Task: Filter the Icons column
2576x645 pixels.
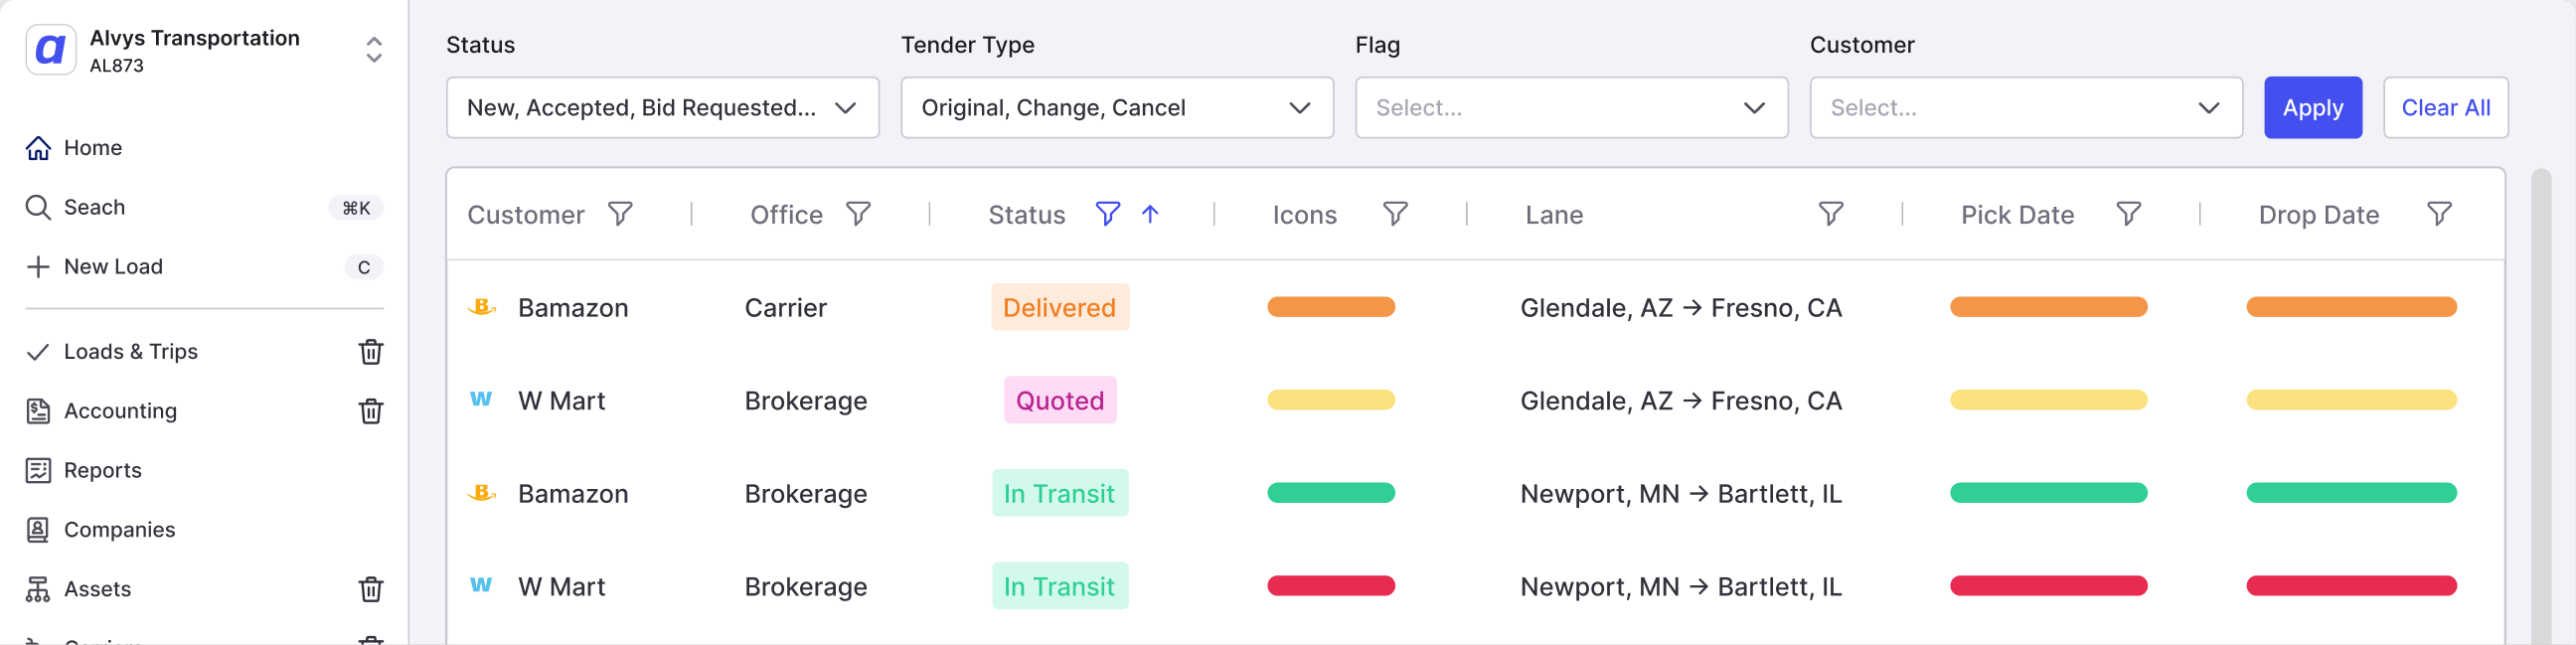Action: [1395, 214]
